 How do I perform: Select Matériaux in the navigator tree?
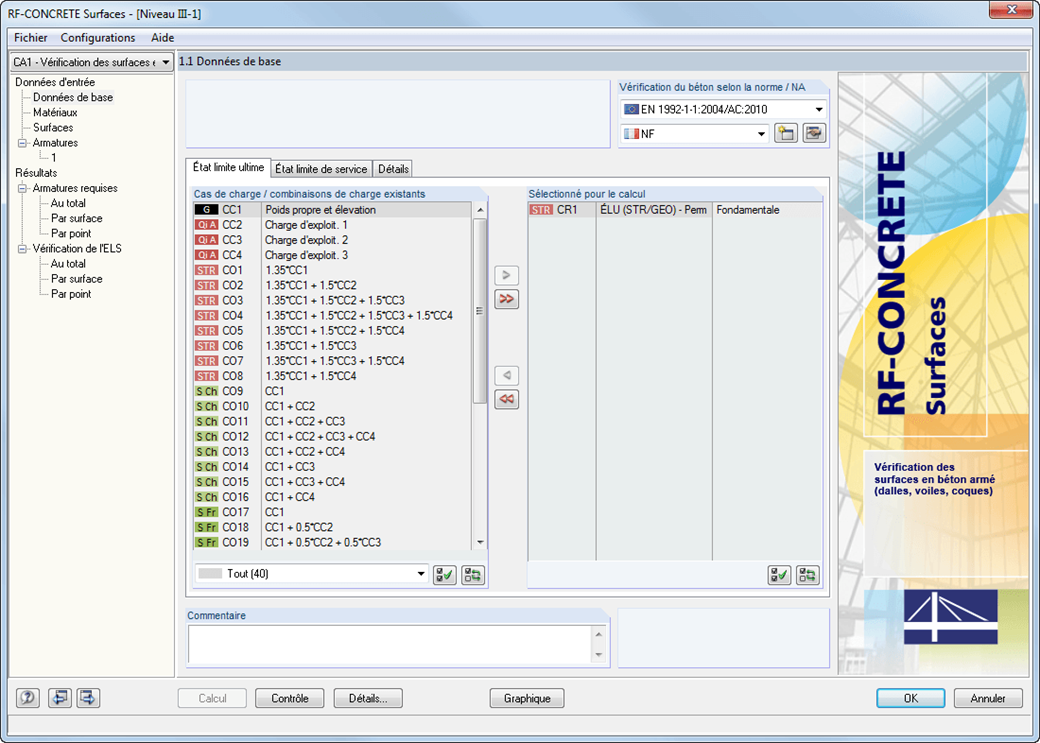(55, 113)
